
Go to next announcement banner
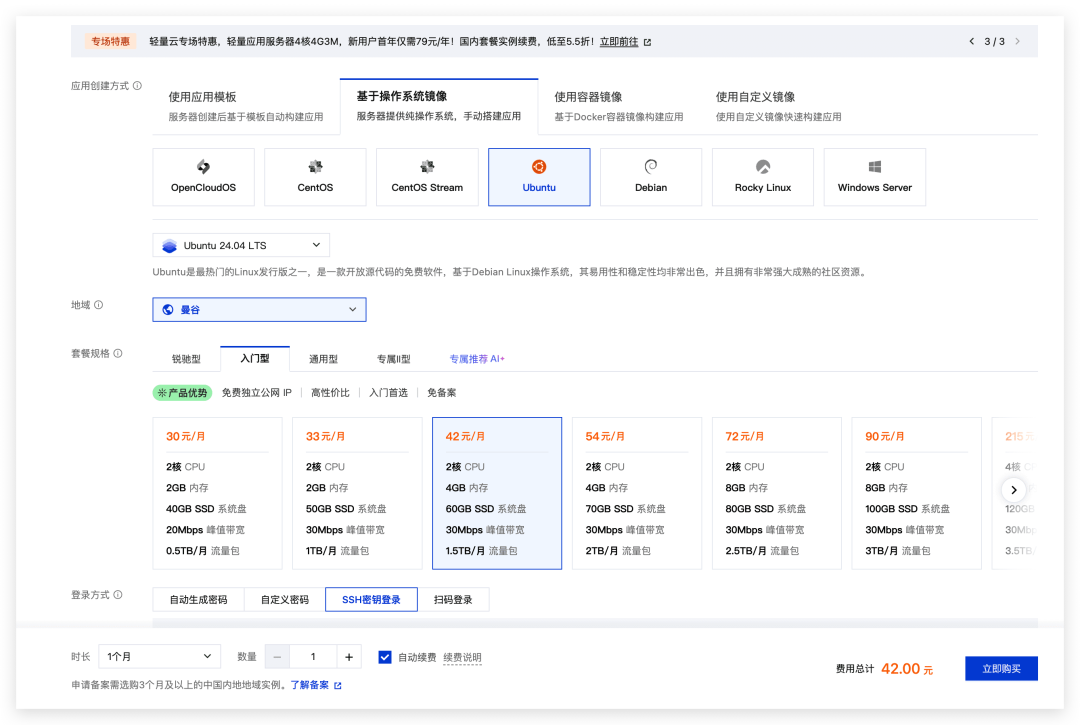(1017, 41)
